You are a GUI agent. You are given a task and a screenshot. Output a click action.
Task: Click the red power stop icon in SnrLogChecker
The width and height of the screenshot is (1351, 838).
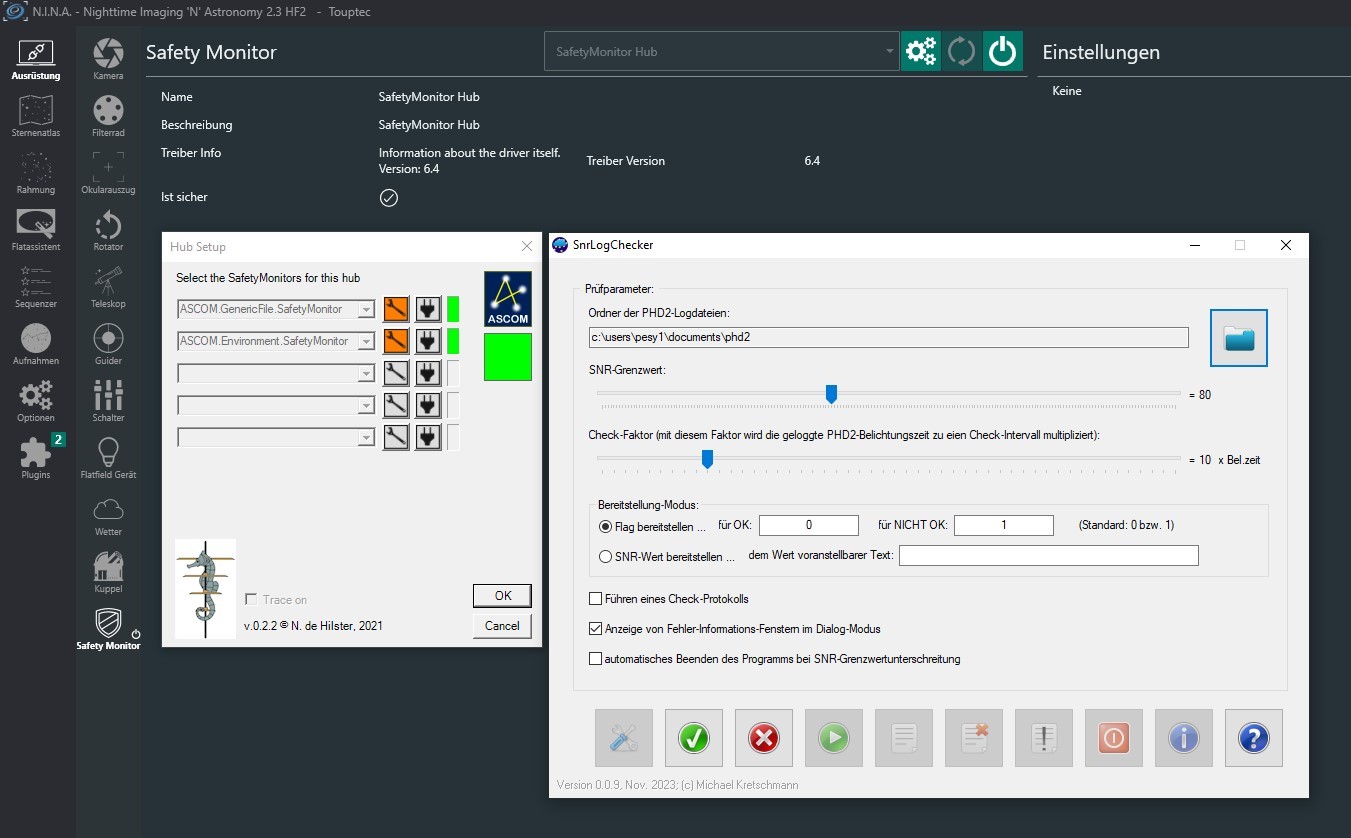tap(1114, 738)
